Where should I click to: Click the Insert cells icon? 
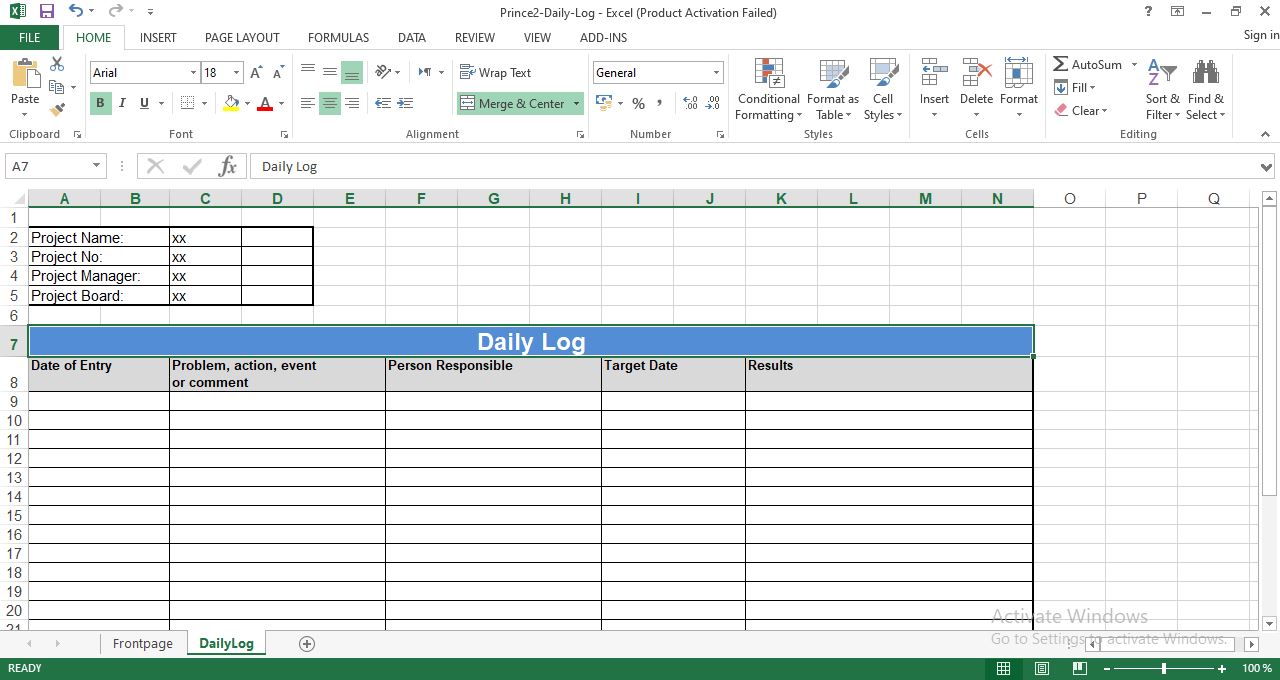point(934,73)
